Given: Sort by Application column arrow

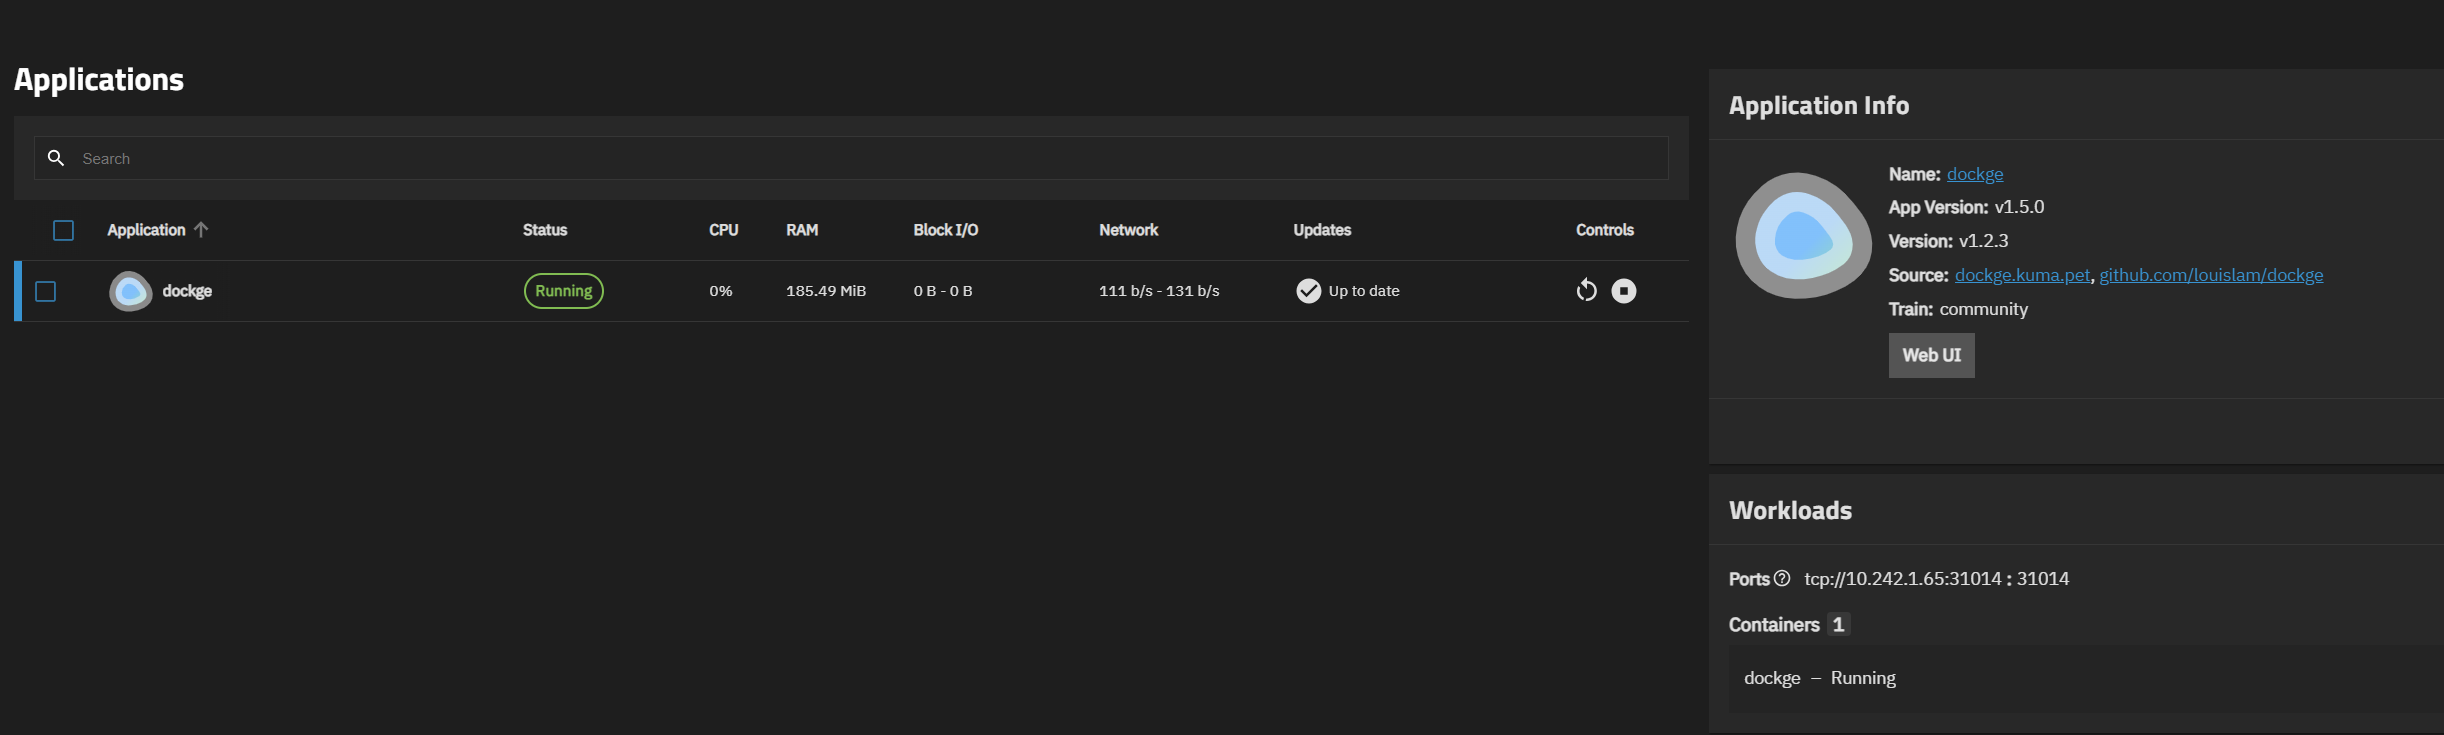Looking at the screenshot, I should 201,230.
